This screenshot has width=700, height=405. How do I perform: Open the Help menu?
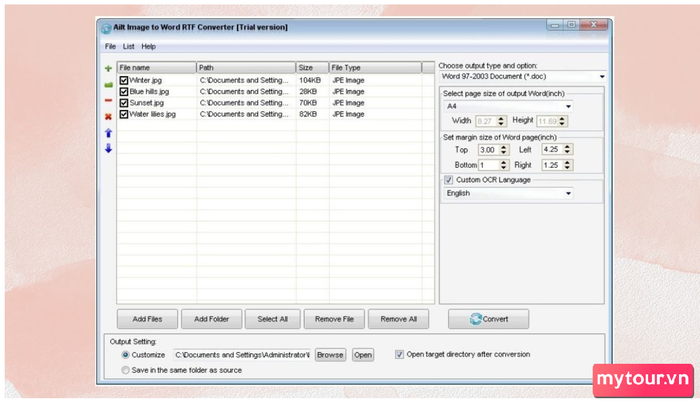pos(149,46)
